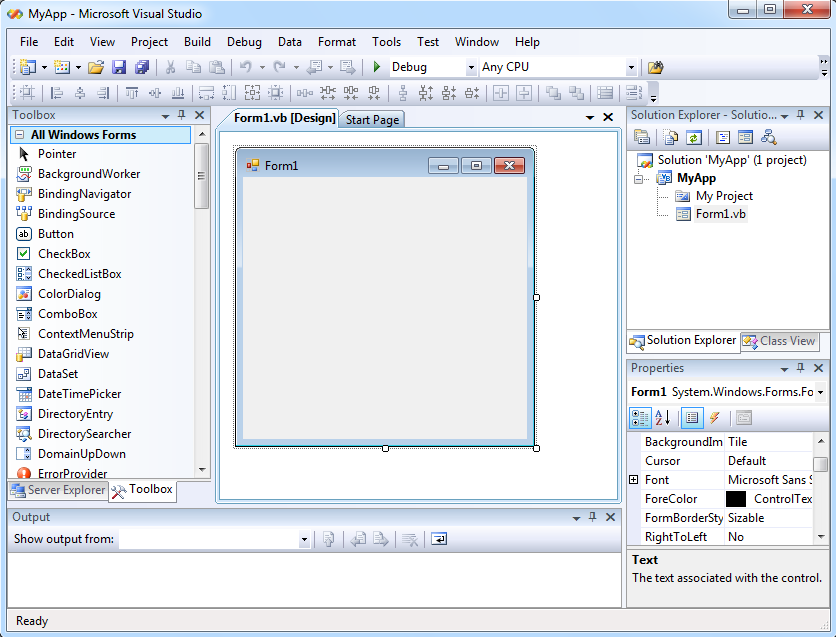Viewport: 836px width, 637px height.
Task: Click the Toolbox vertical scrollbar thumb
Action: tap(202, 176)
